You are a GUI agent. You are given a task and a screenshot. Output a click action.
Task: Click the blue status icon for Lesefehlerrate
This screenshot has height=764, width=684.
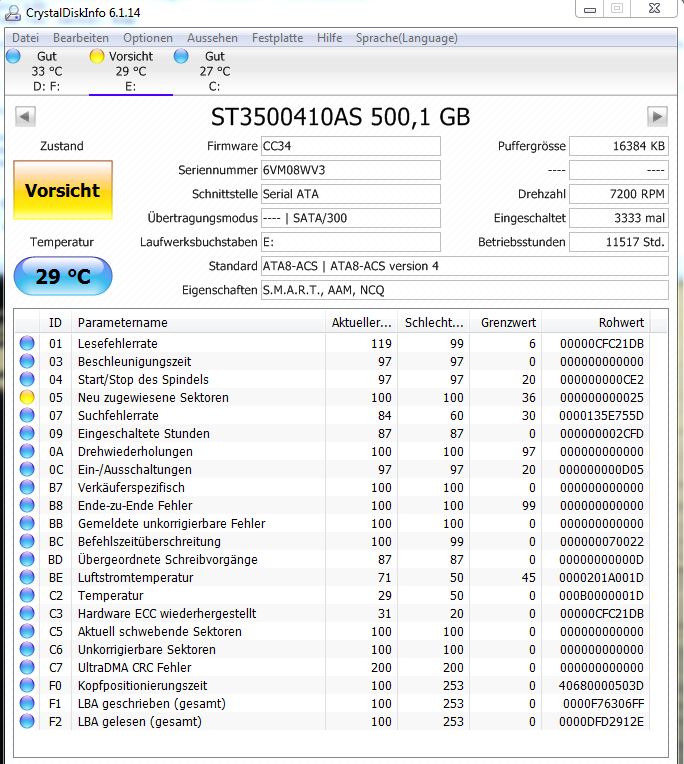point(27,343)
